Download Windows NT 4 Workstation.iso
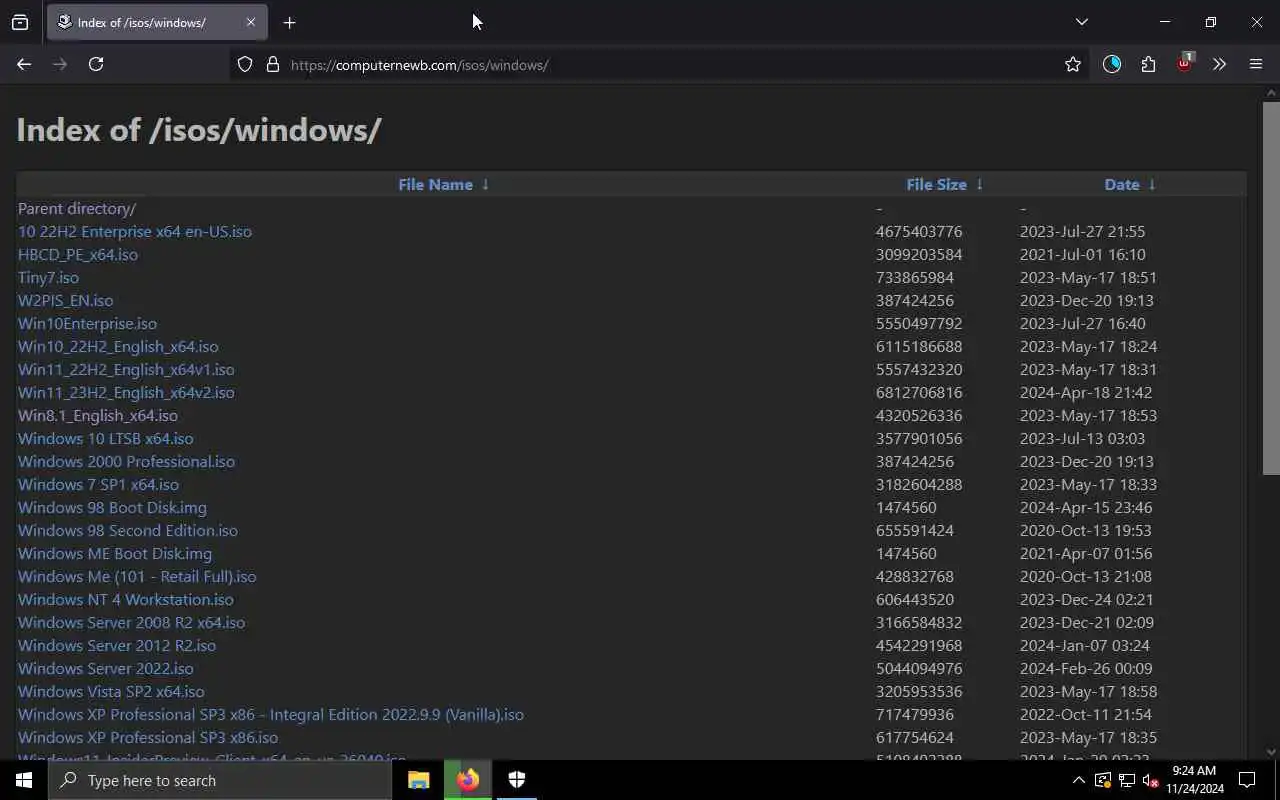This screenshot has height=800, width=1280. (126, 599)
